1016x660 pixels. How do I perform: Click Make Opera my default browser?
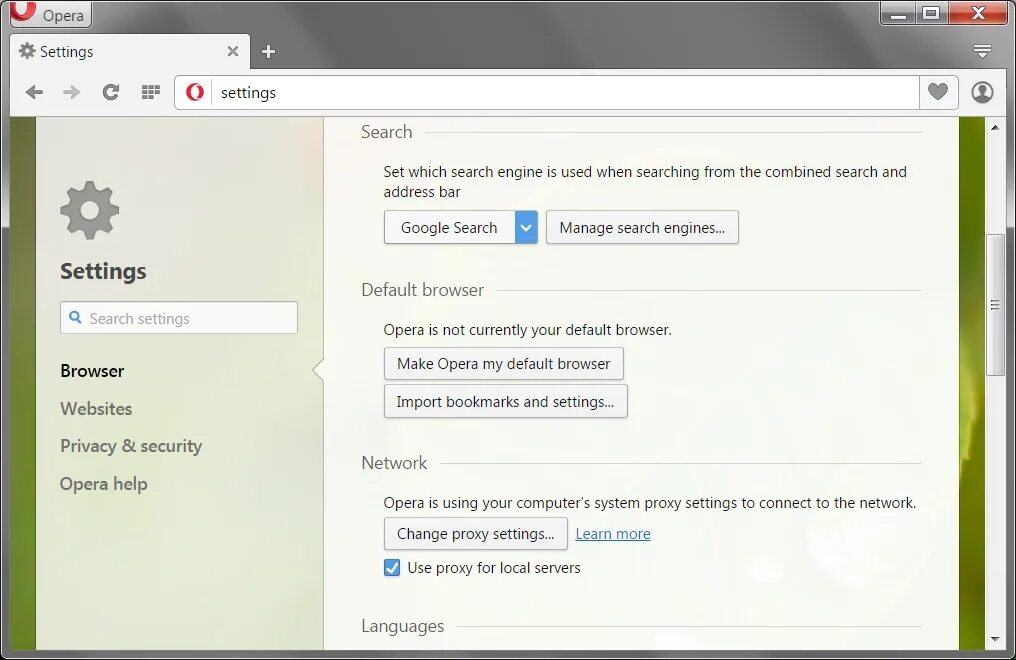tap(503, 363)
